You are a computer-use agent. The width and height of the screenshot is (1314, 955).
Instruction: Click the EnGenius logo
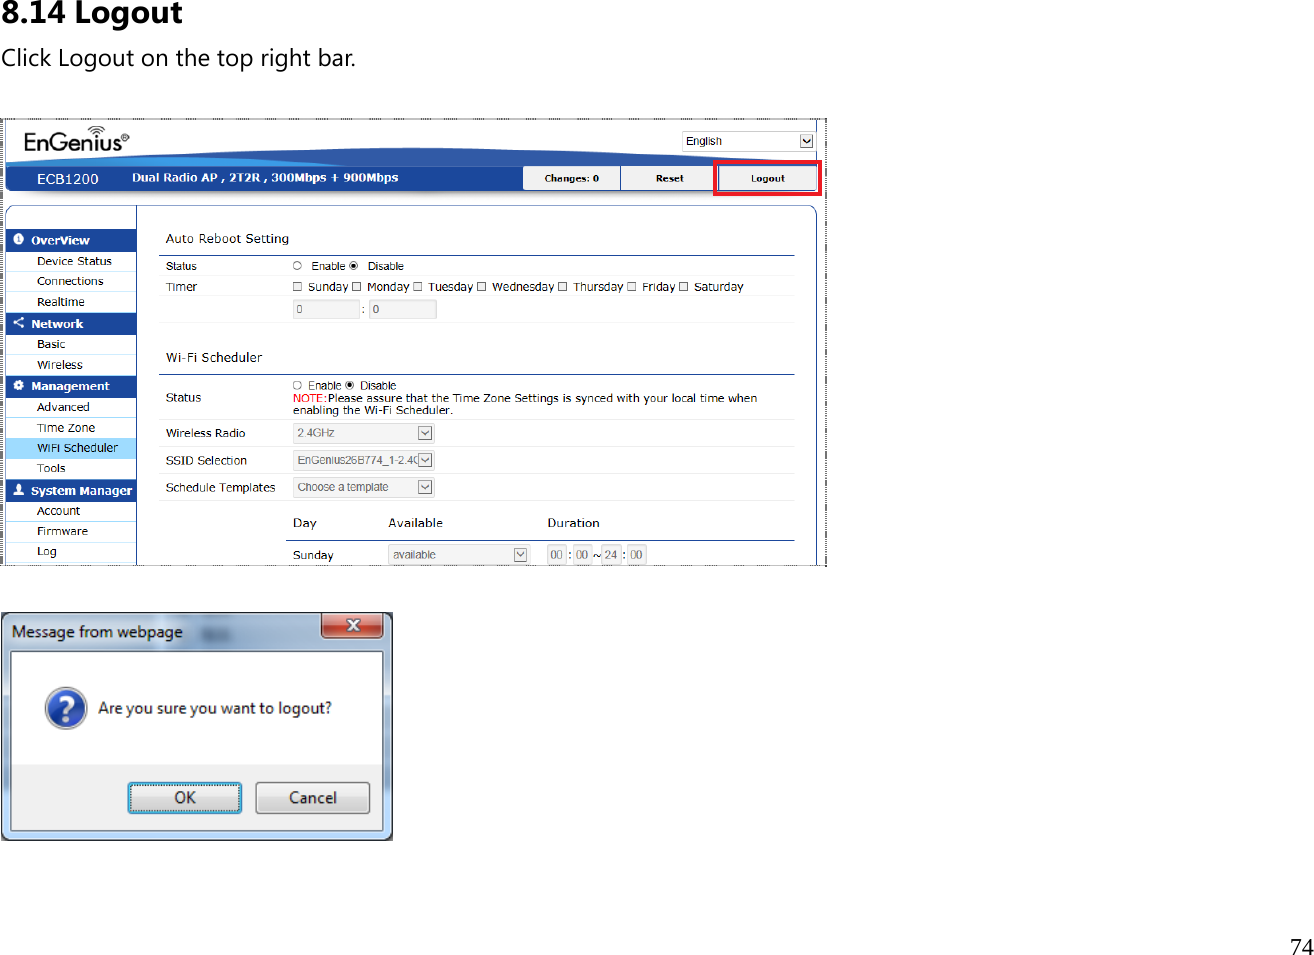[x=76, y=140]
